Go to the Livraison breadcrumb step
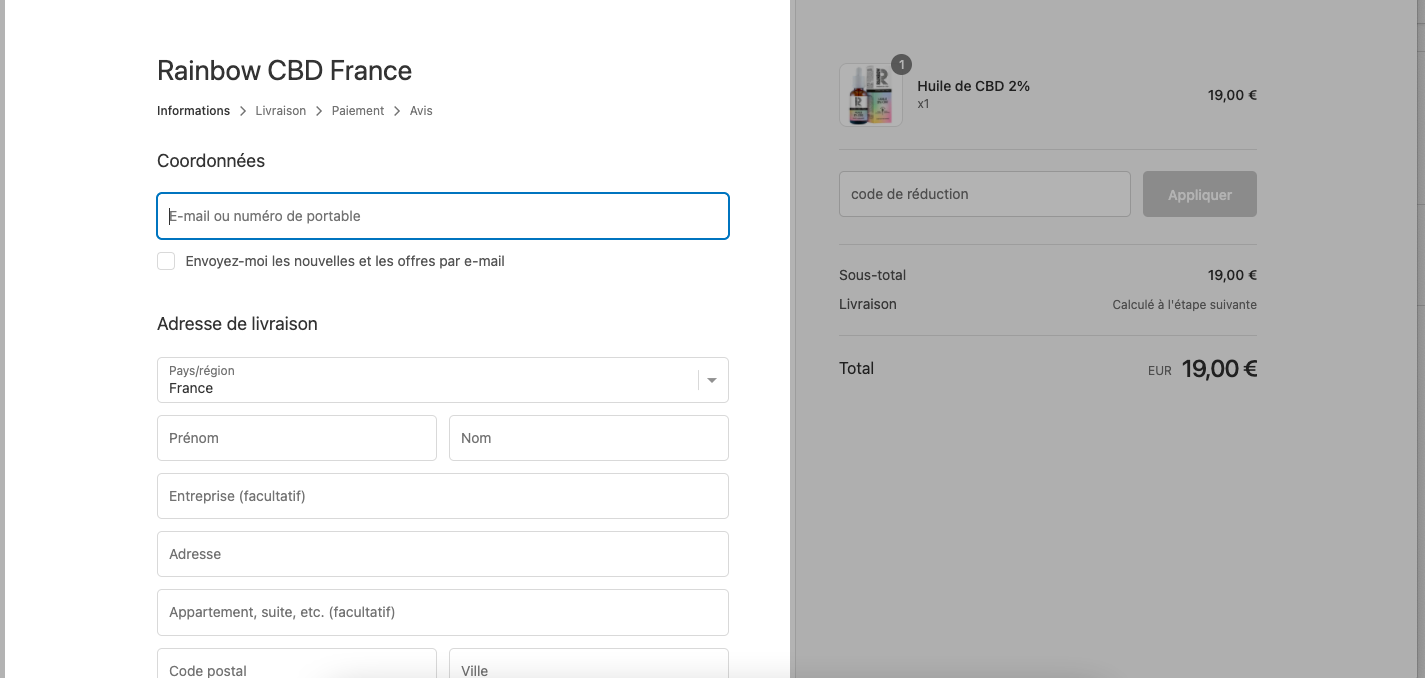This screenshot has height=678, width=1425. pyautogui.click(x=281, y=111)
